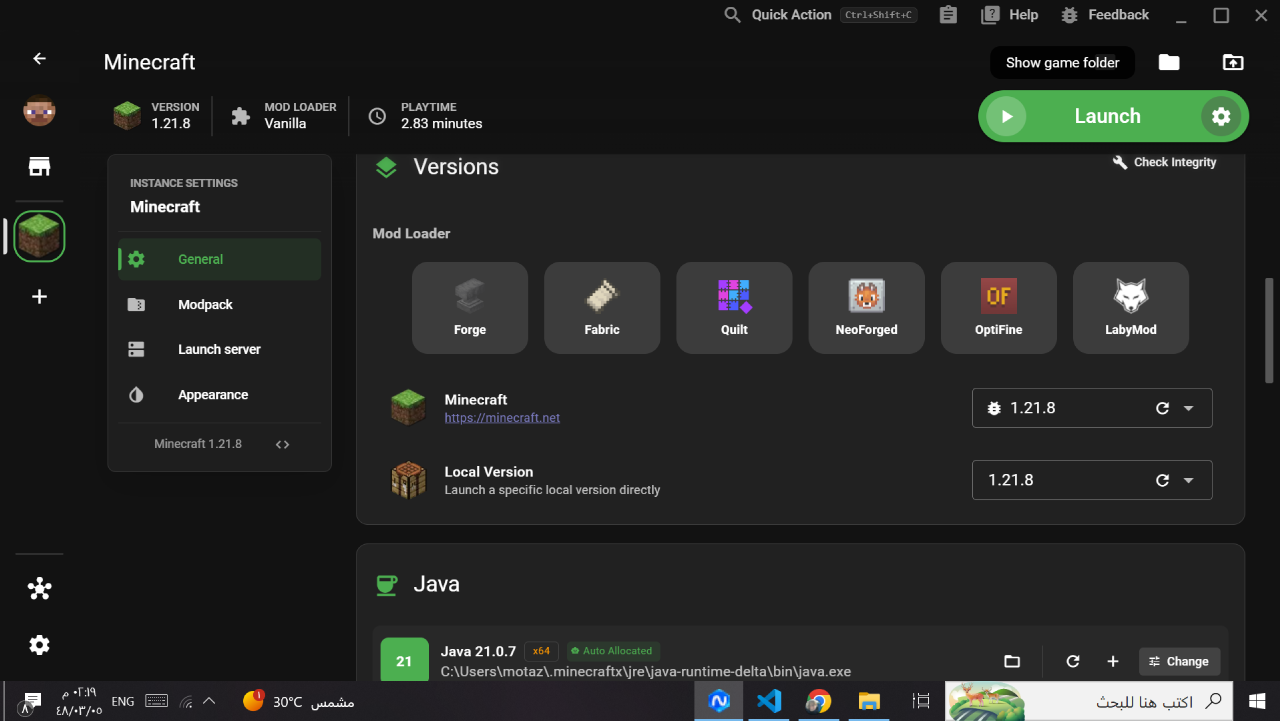Open the store icon in the sidebar

[39, 167]
